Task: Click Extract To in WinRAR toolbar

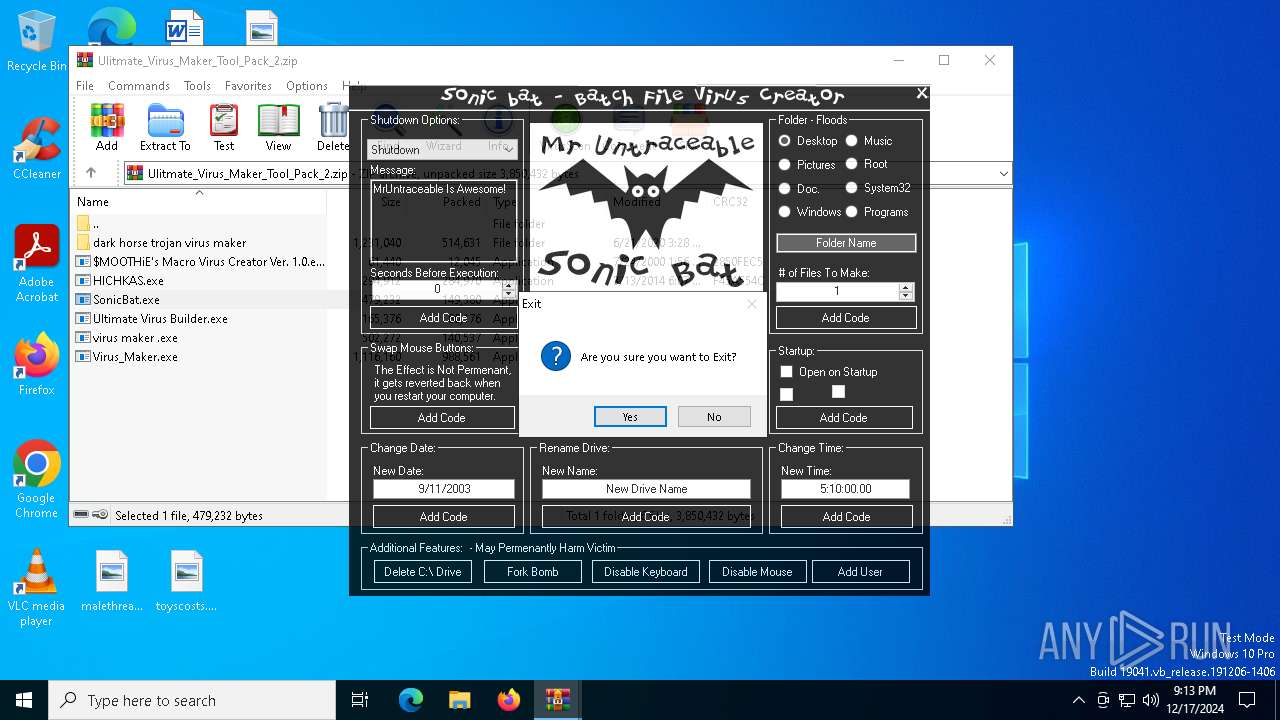Action: (x=165, y=126)
